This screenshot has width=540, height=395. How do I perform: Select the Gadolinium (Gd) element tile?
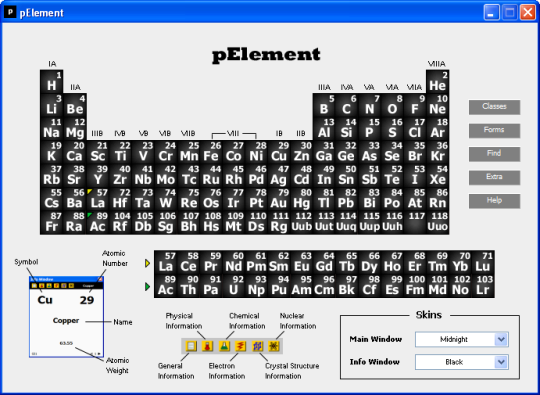(324, 262)
